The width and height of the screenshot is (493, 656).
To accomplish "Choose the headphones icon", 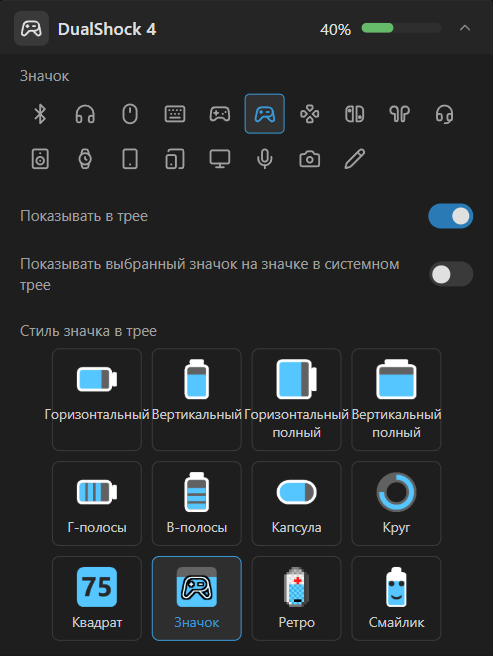I will pos(85,114).
